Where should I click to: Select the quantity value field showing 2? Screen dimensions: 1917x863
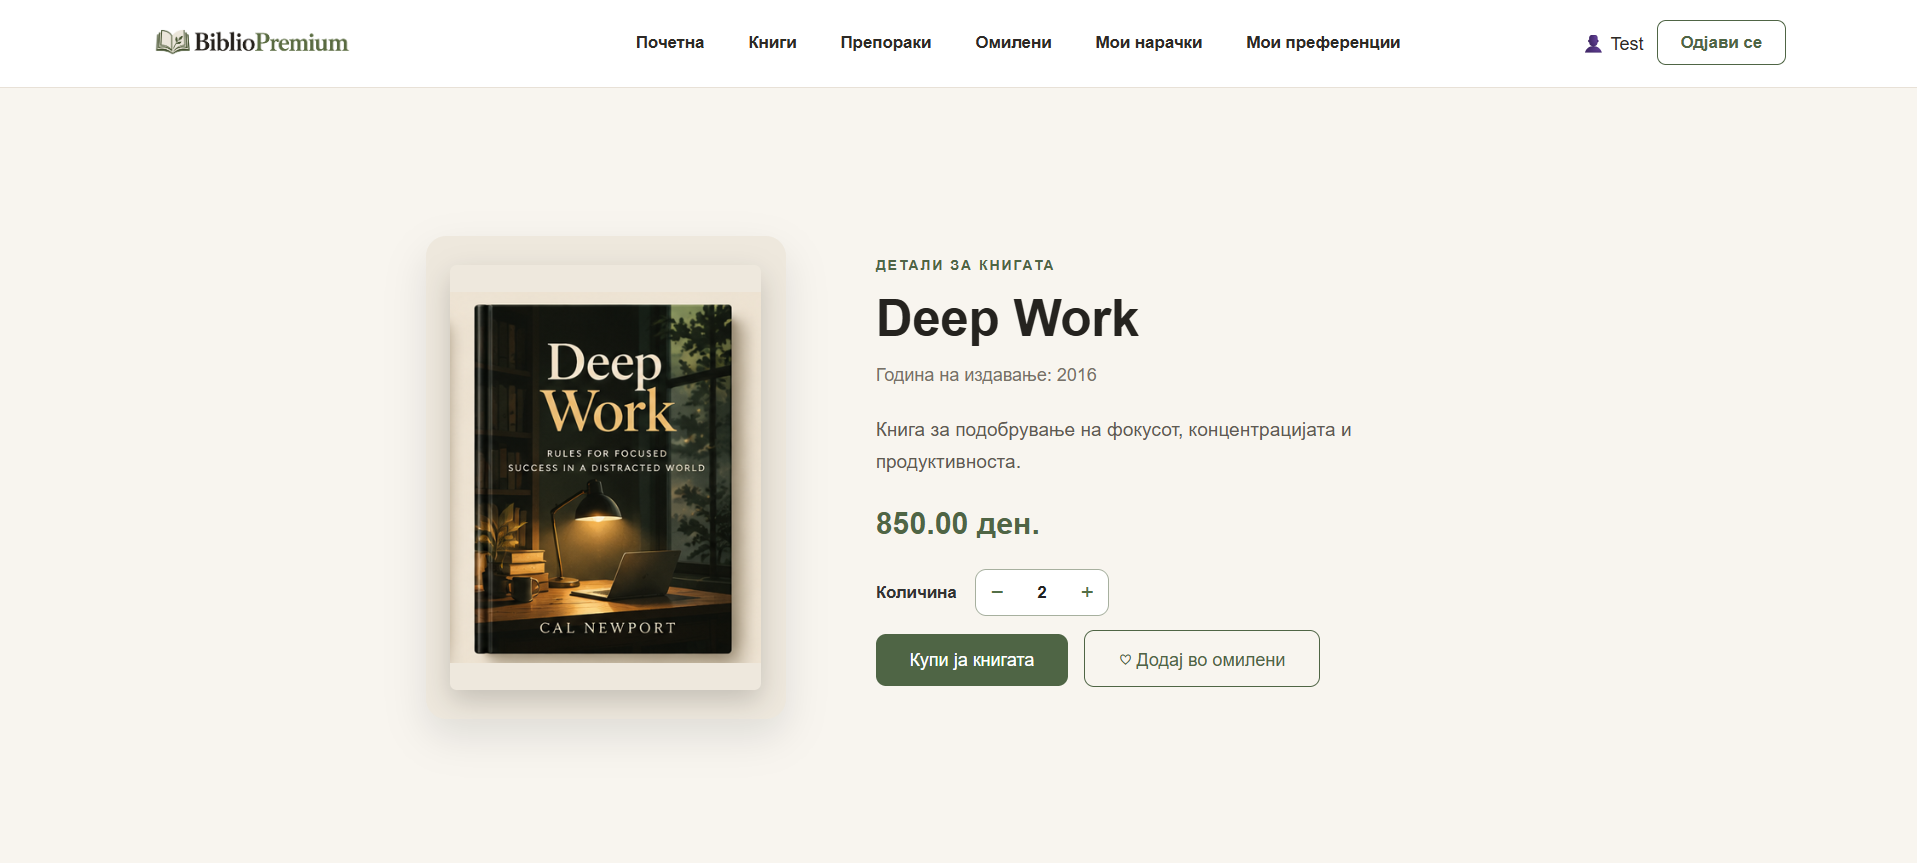(x=1042, y=592)
